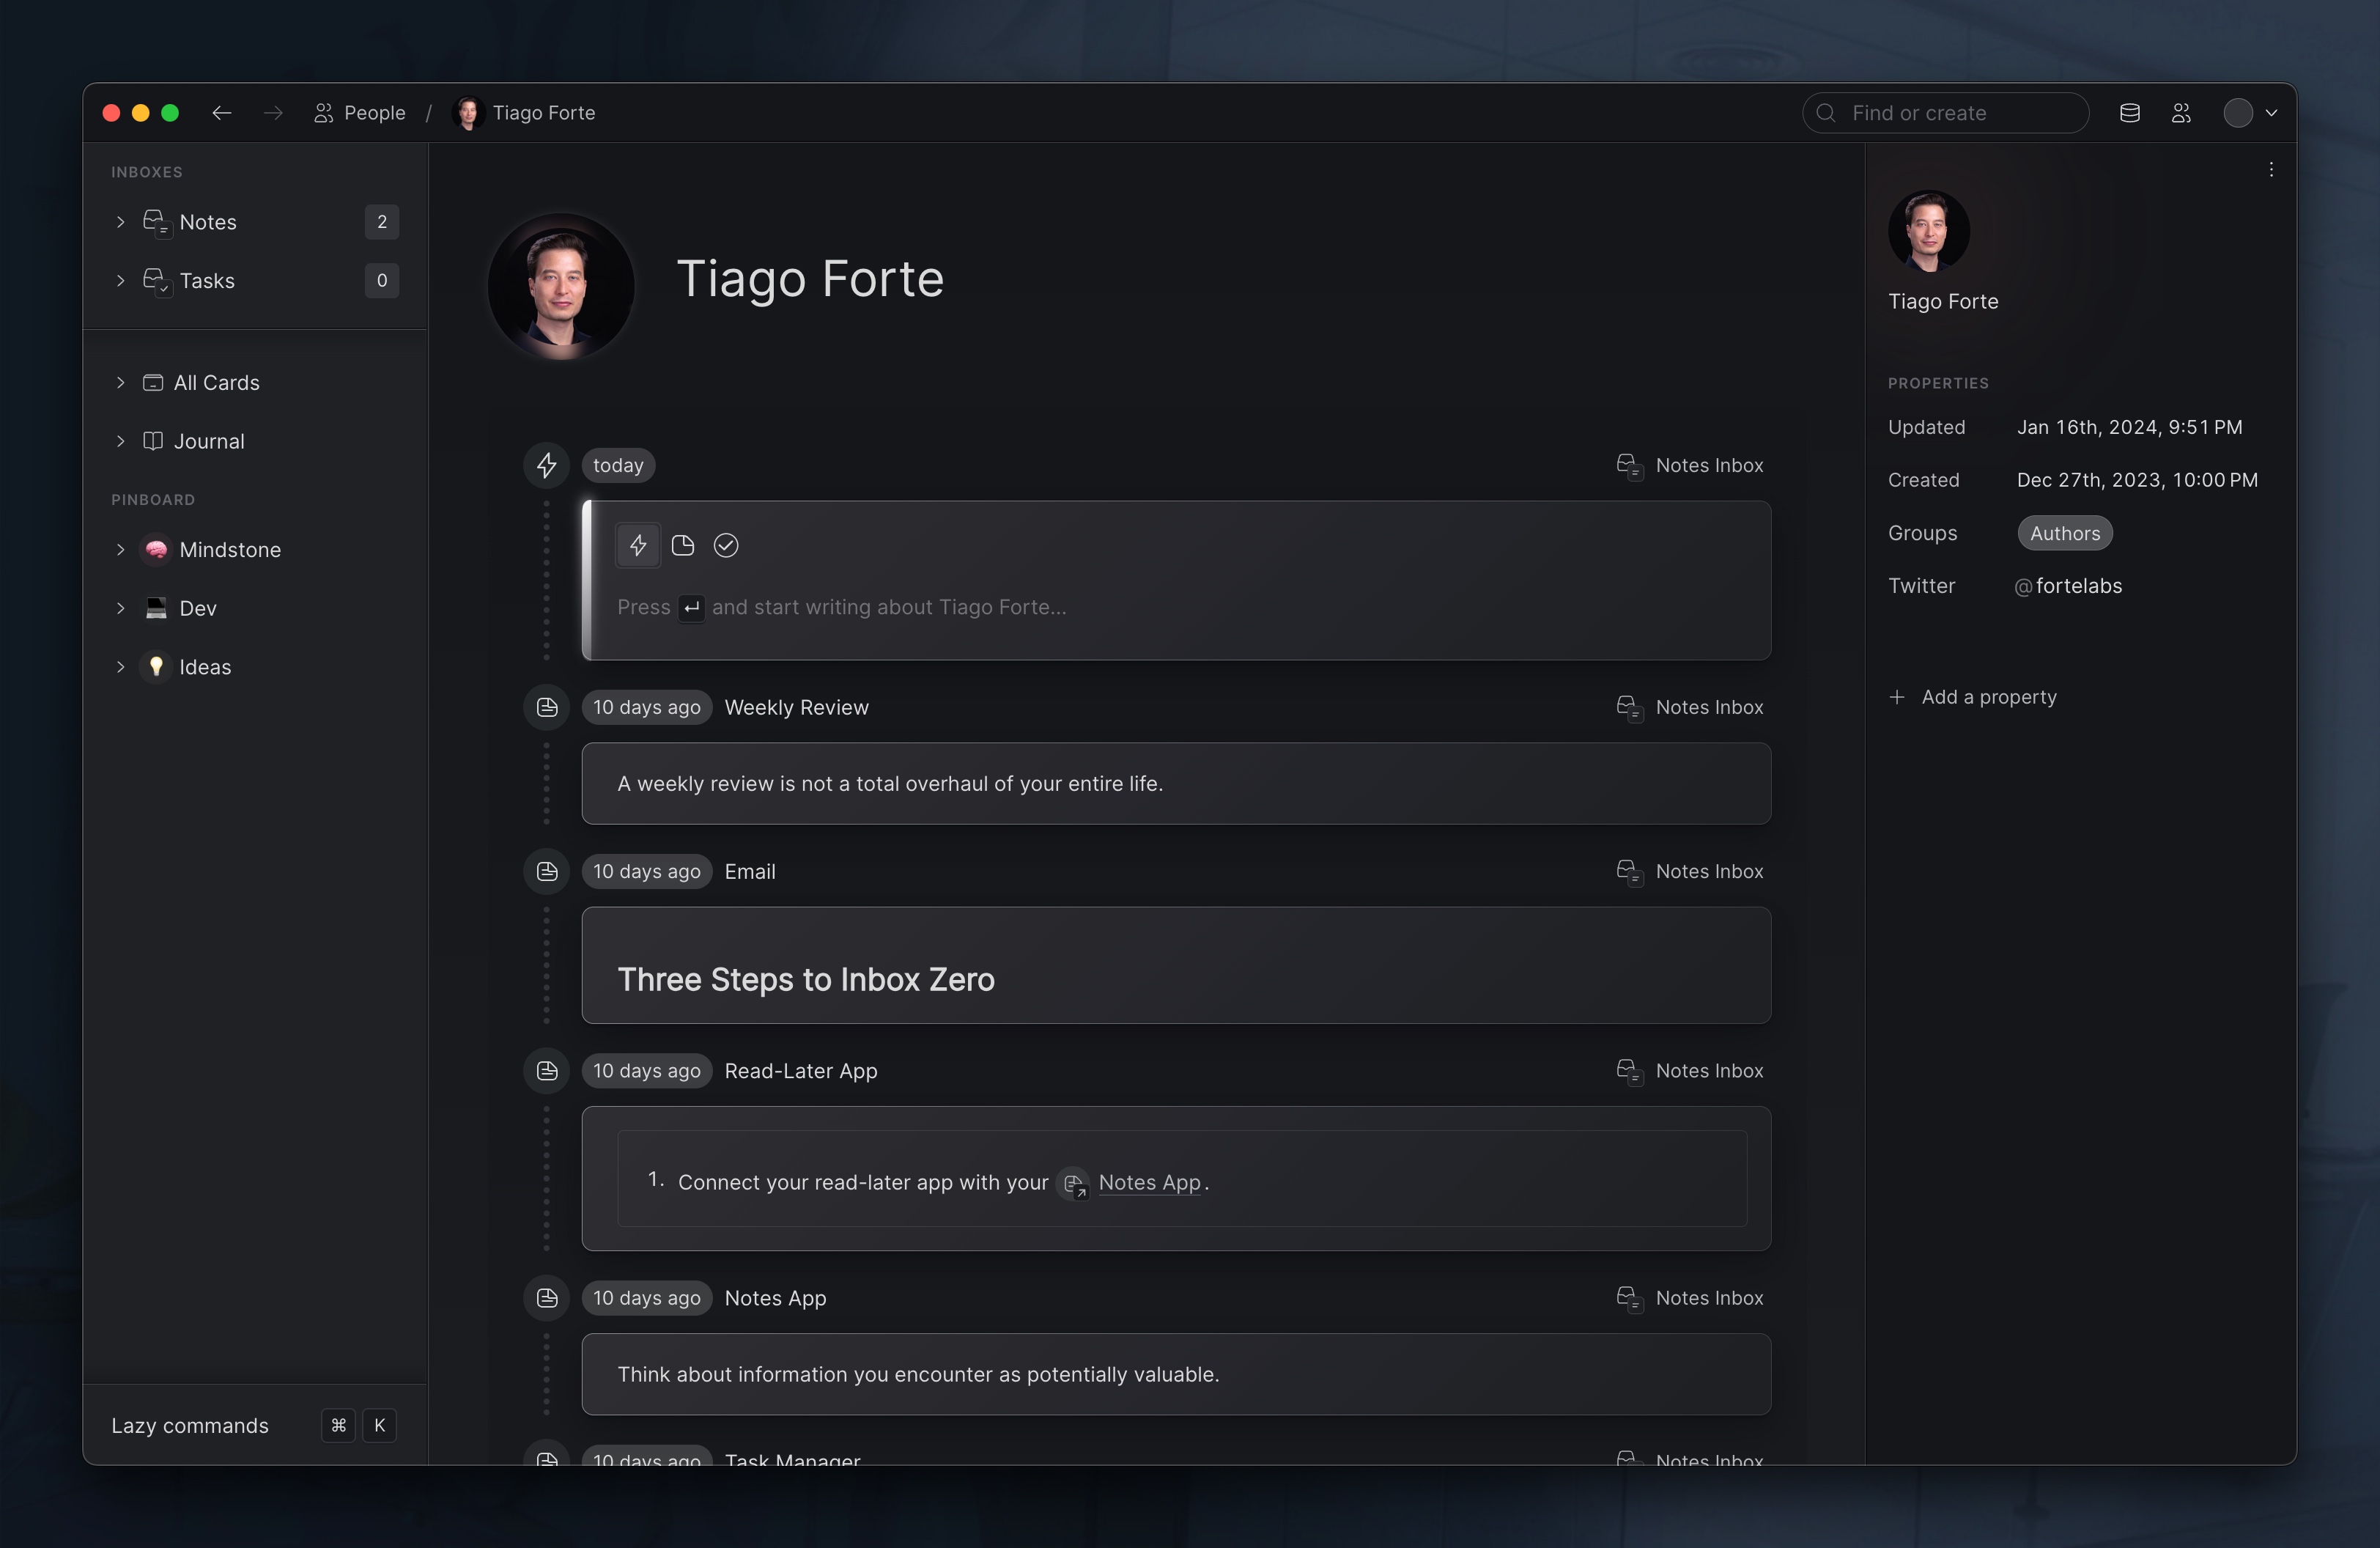Click Notes Inbox label on the today row

click(x=1689, y=465)
